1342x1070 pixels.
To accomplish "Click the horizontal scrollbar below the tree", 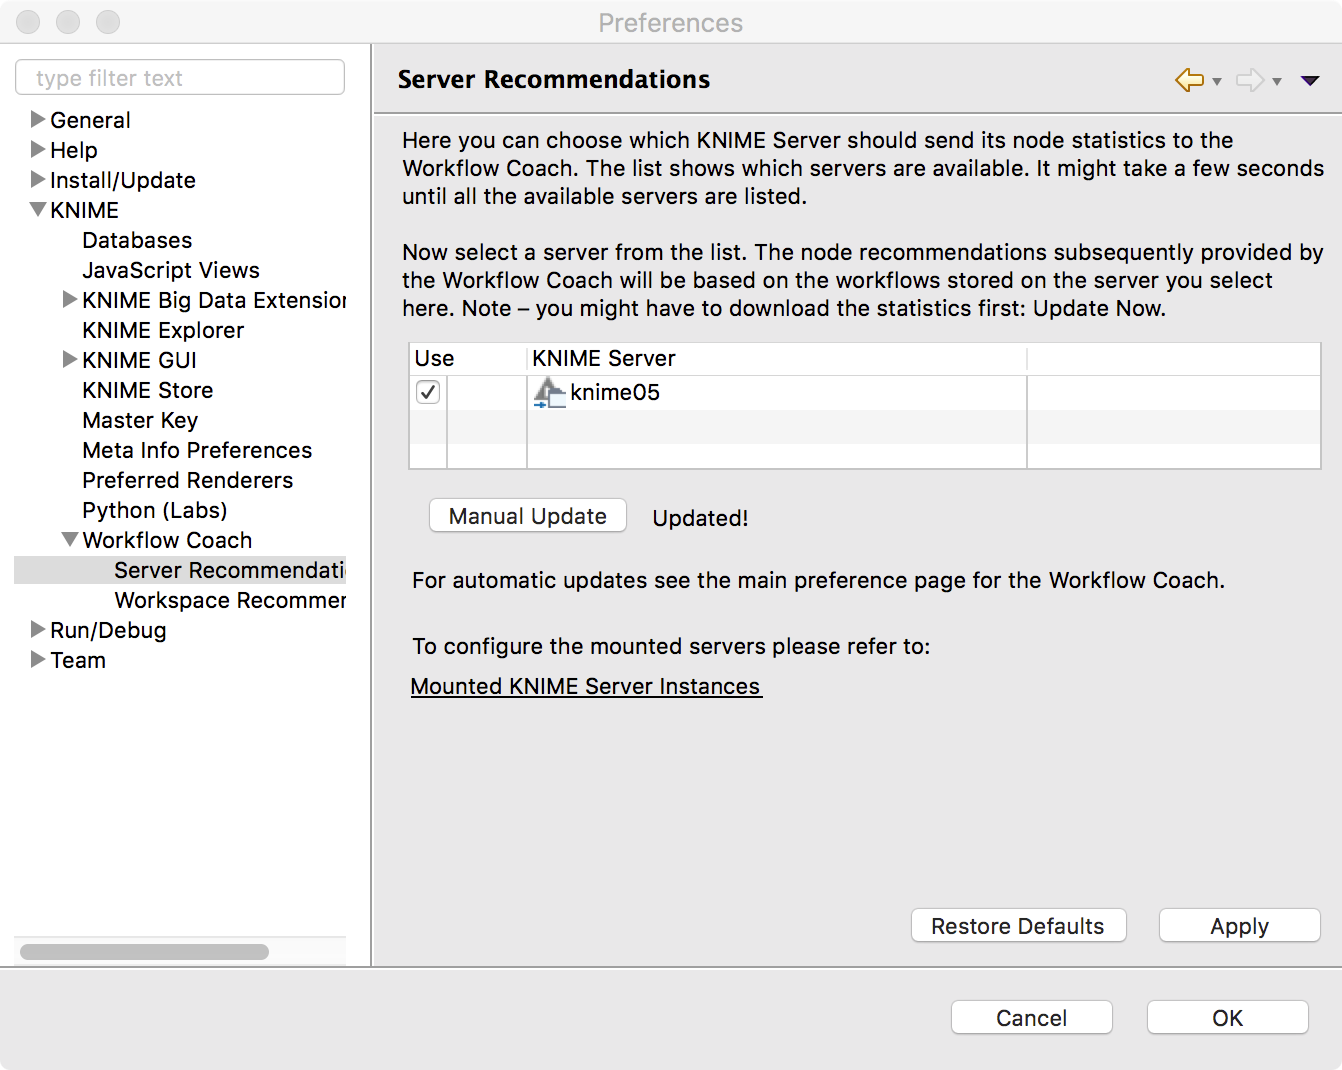I will (144, 953).
